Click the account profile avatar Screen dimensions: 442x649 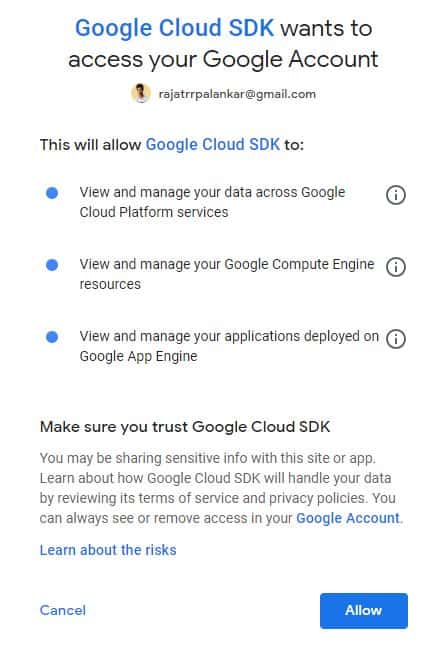tap(141, 93)
